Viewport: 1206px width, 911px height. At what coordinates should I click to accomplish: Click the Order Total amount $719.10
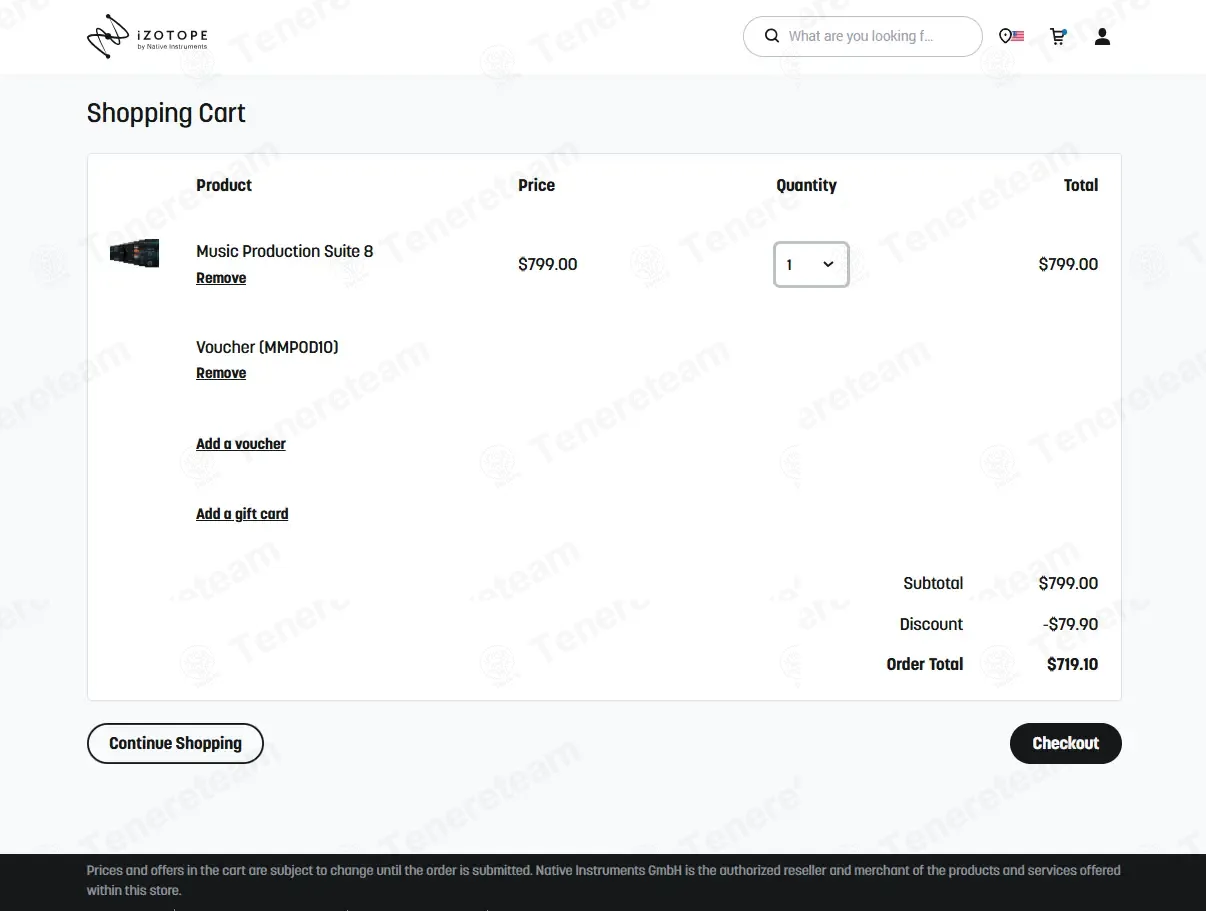[x=1072, y=664]
